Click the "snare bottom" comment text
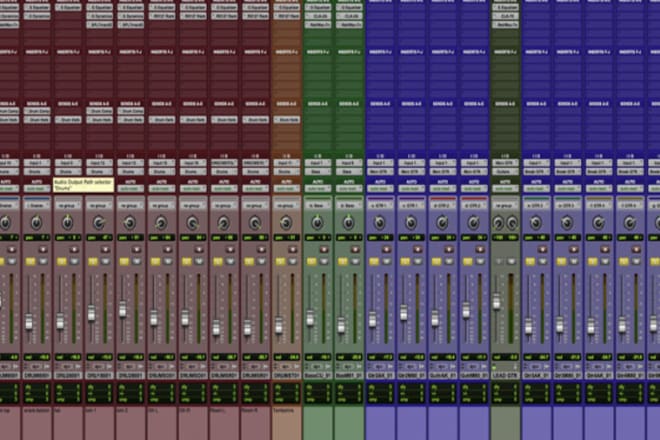 (x=35, y=410)
